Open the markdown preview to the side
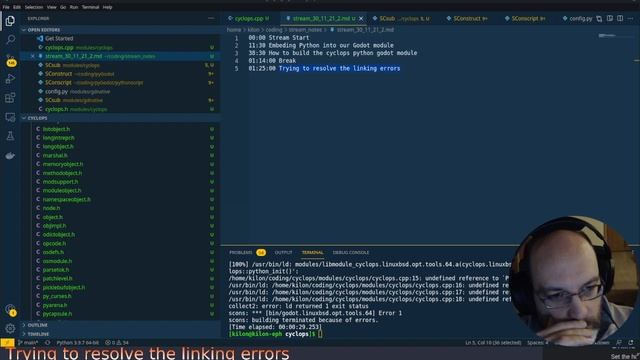The width and height of the screenshot is (640, 360). click(x=609, y=18)
